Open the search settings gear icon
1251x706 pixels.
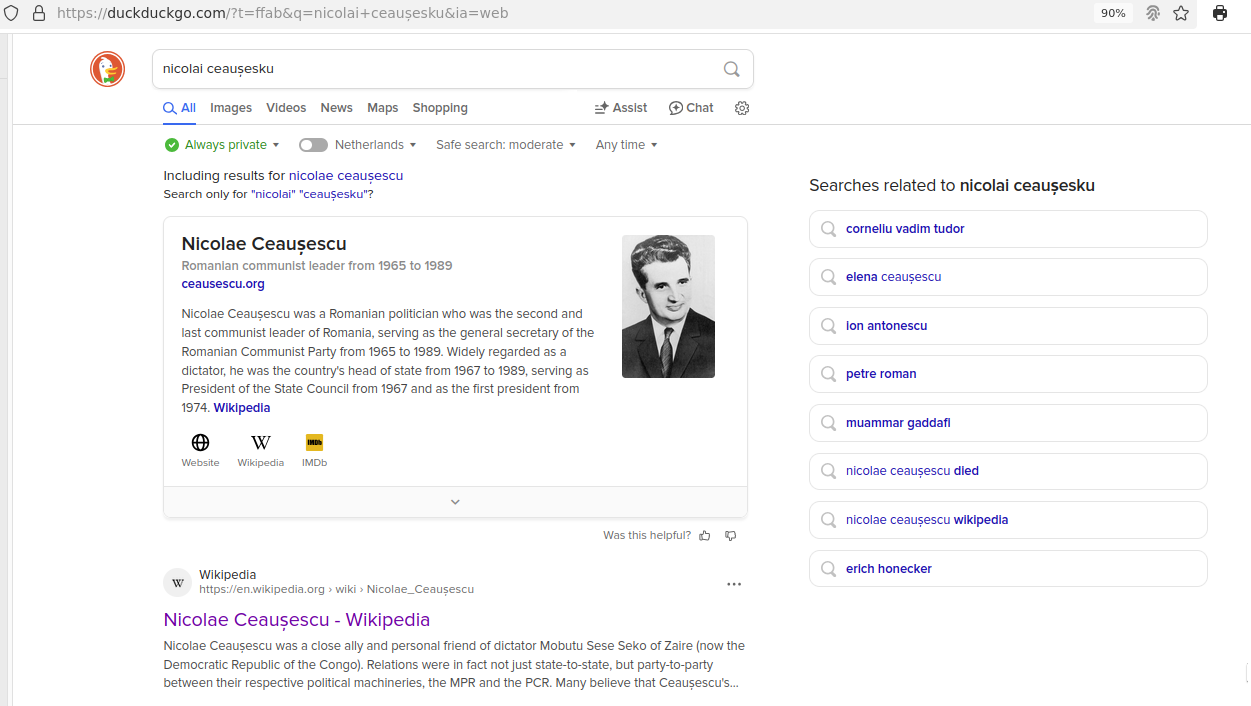pos(742,108)
